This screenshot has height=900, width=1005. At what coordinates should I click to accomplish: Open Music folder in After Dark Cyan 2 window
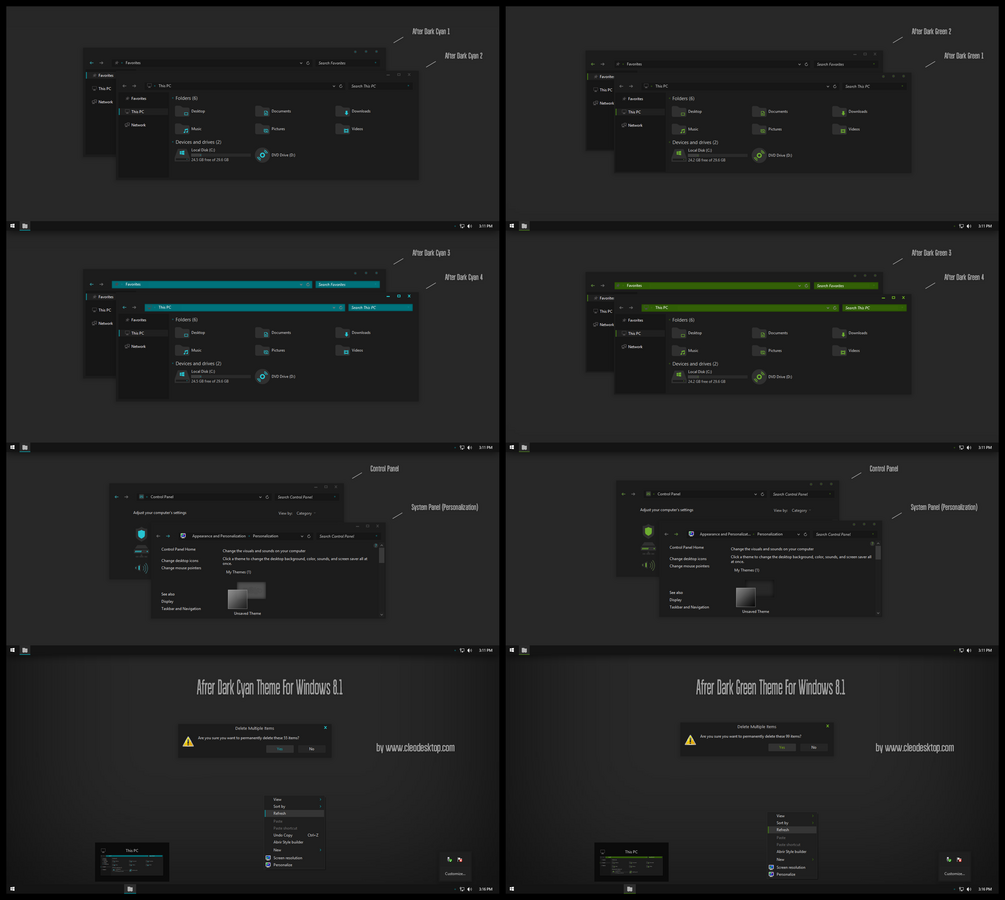(x=188, y=129)
